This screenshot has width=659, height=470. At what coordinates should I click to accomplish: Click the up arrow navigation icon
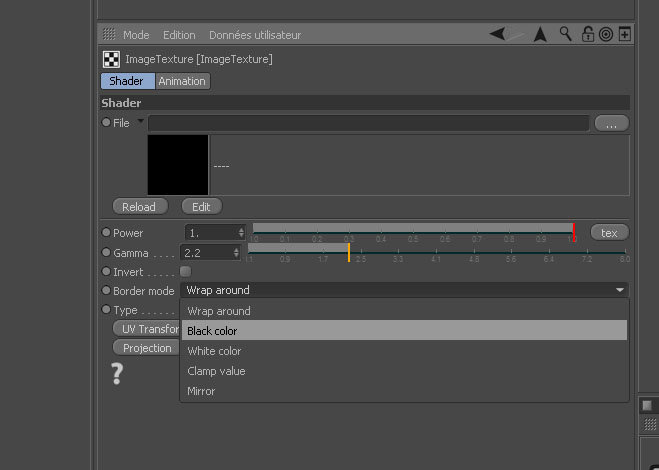540,34
